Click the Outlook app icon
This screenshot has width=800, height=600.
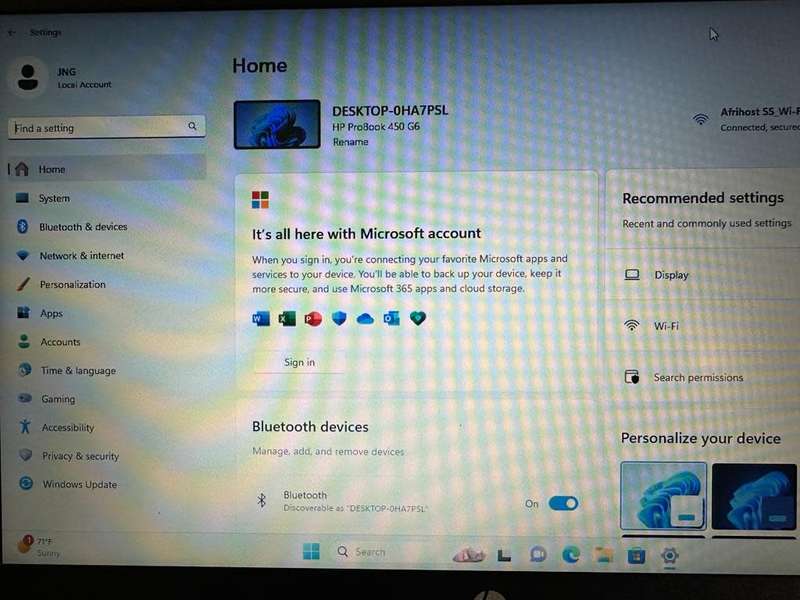click(391, 319)
